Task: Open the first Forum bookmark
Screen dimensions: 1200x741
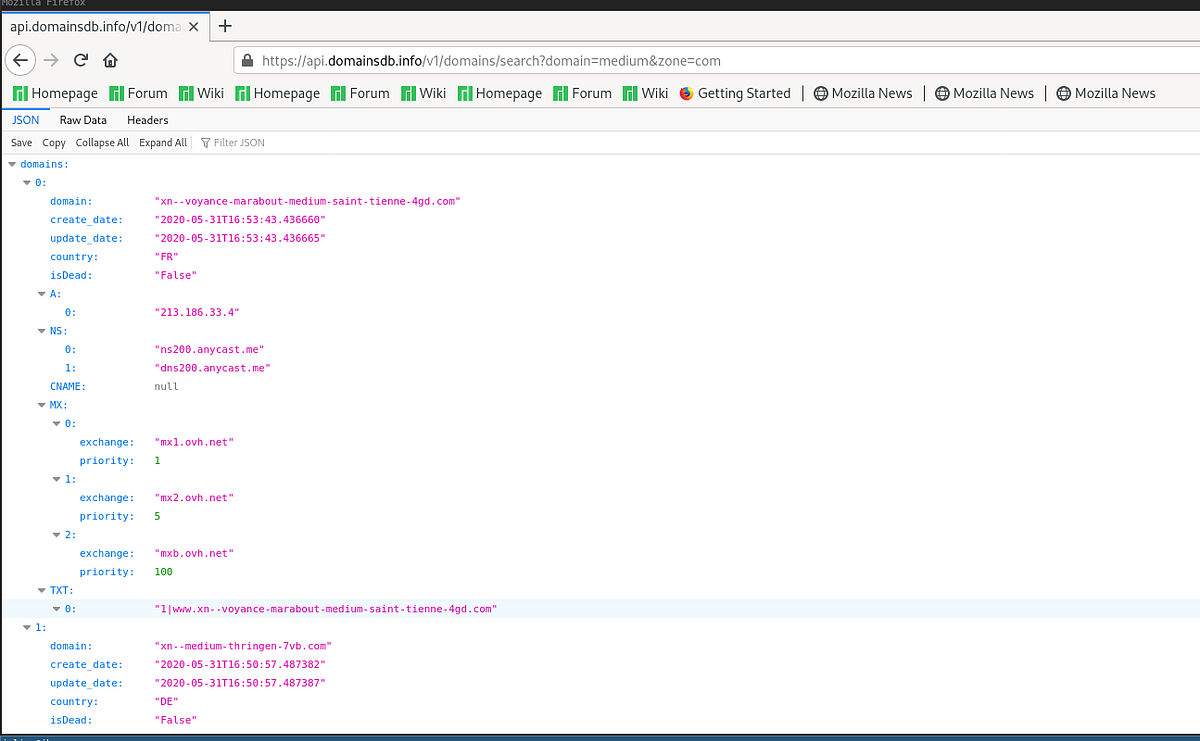Action: (x=138, y=93)
